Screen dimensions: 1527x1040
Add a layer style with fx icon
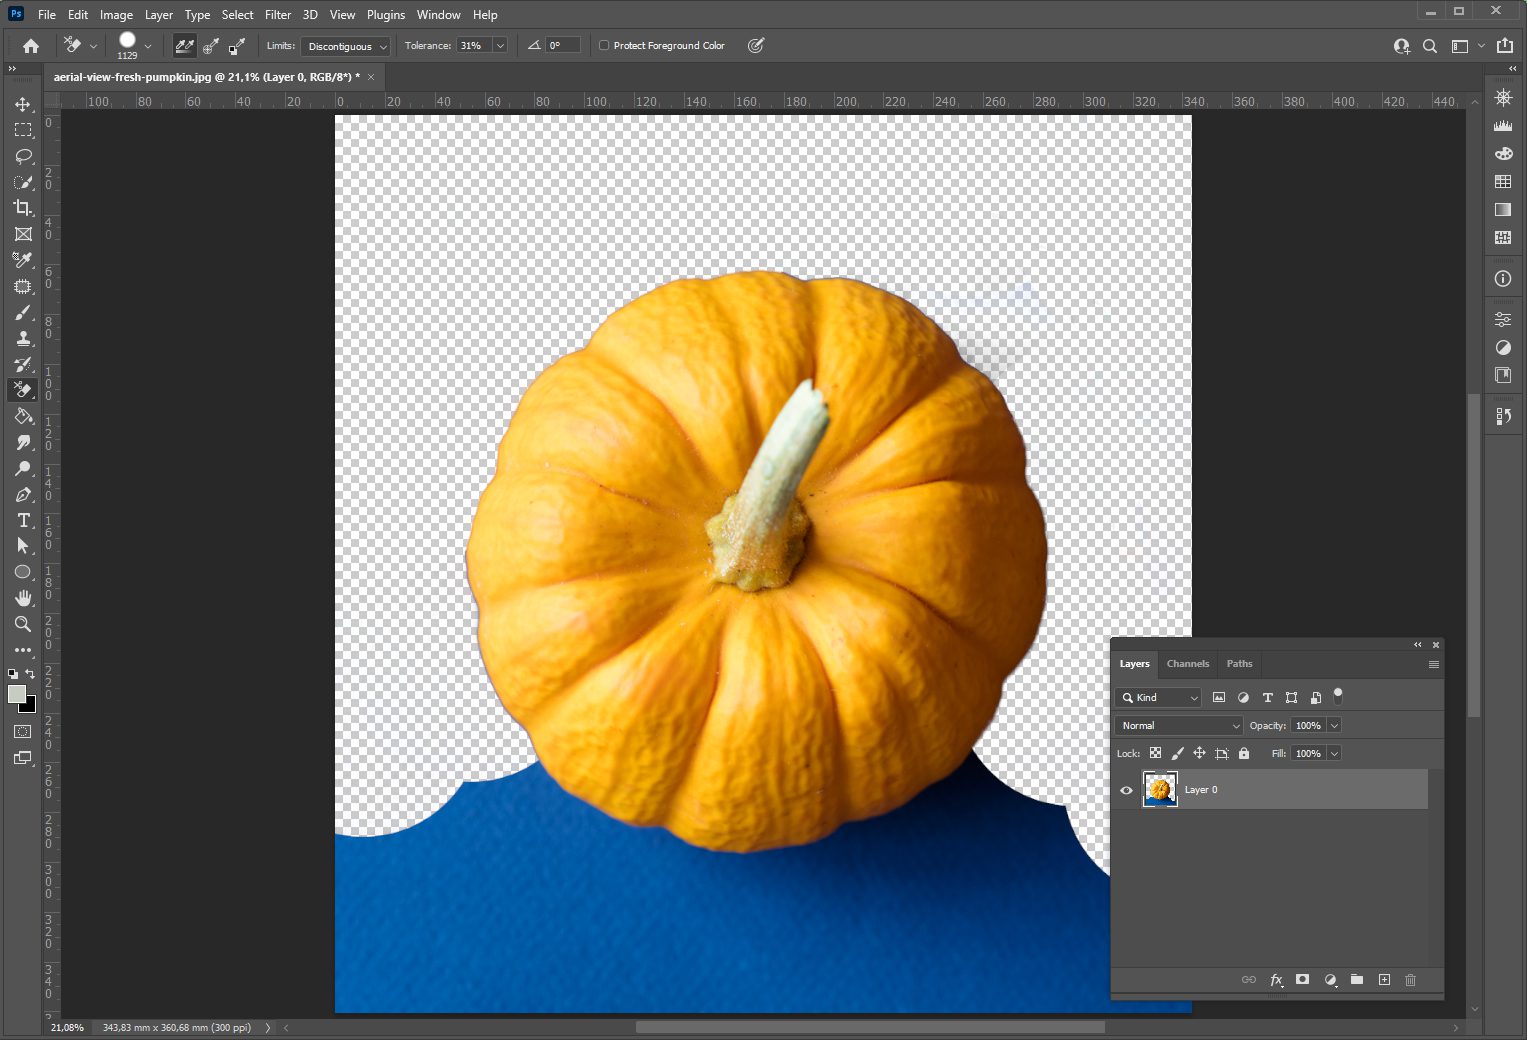1276,980
